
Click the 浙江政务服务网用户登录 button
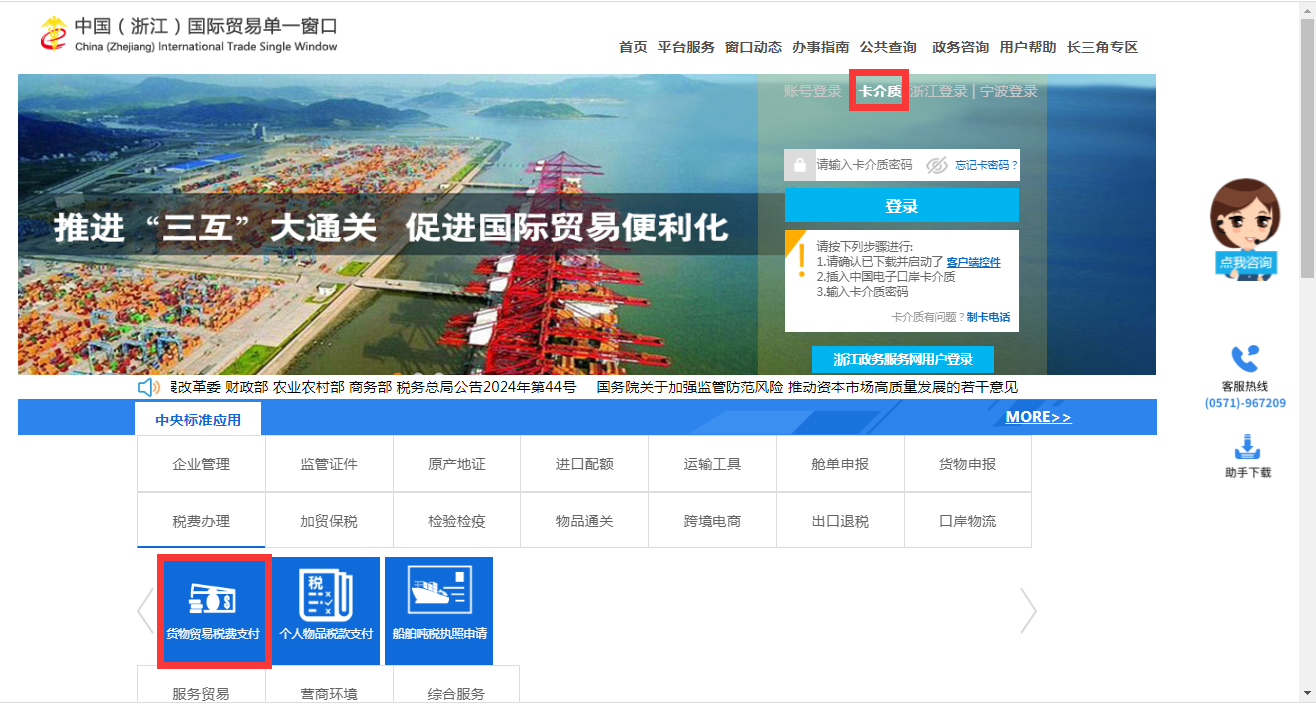tap(903, 359)
